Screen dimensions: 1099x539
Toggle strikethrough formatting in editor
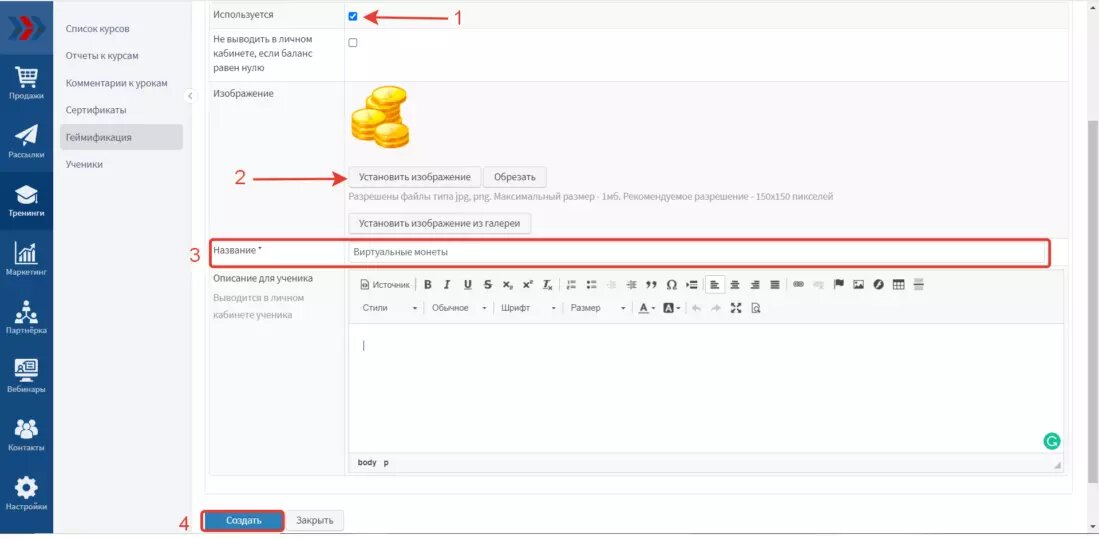click(488, 285)
